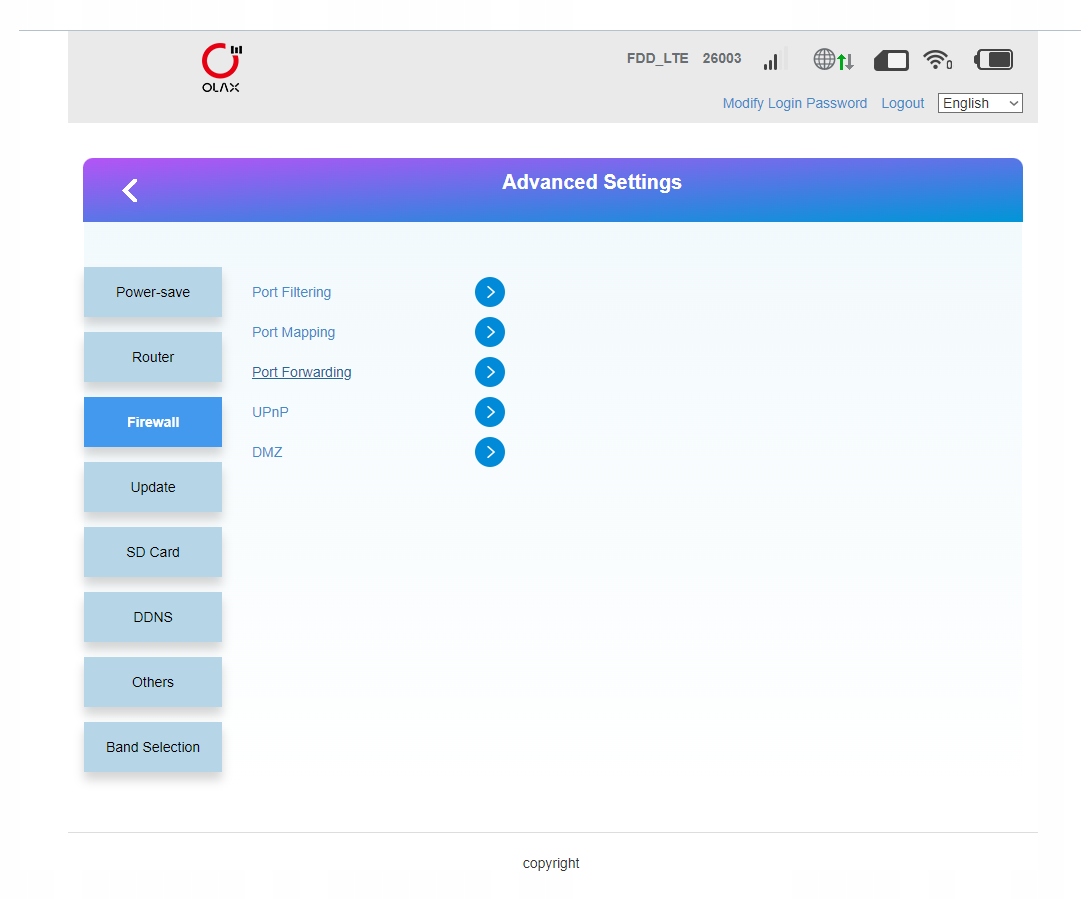Go back using the white arrow

(x=130, y=190)
